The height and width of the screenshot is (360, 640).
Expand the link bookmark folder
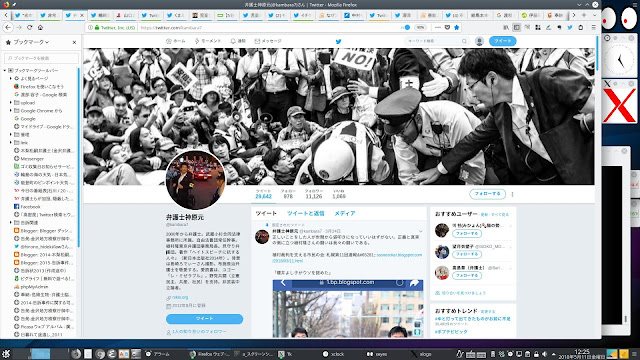click(x=11, y=142)
